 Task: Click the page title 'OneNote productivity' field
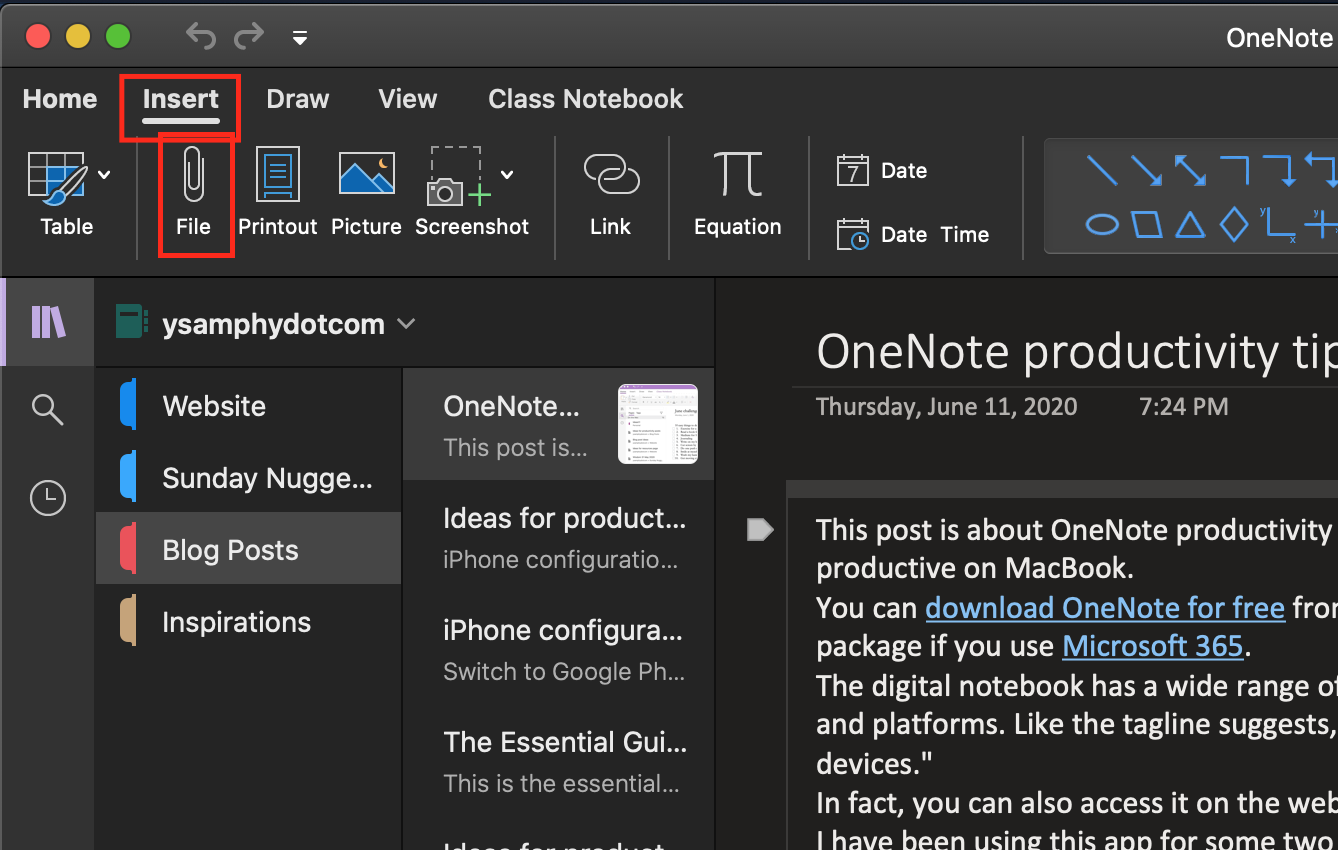1077,351
